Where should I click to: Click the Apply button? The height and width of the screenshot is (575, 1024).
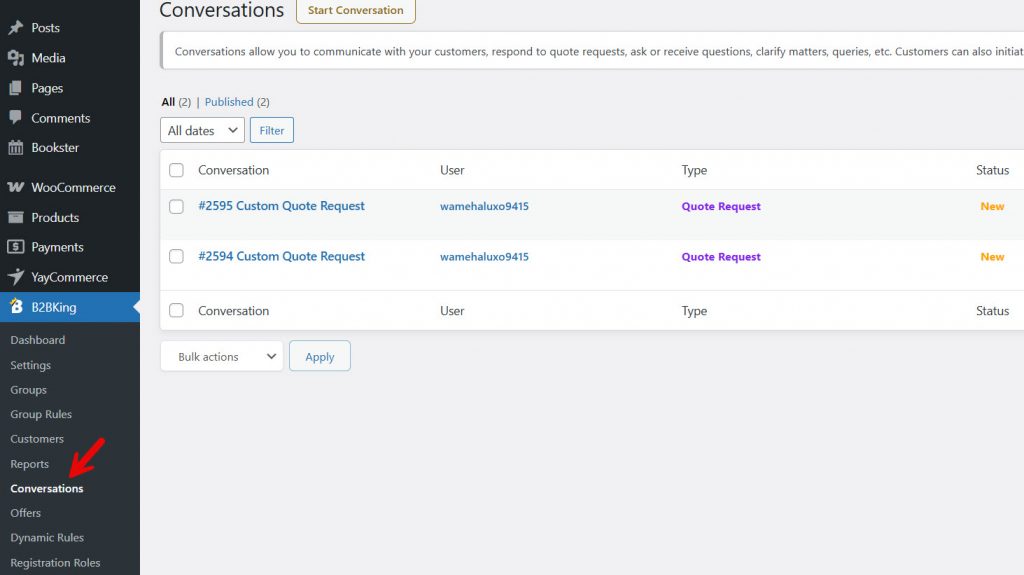tap(320, 356)
